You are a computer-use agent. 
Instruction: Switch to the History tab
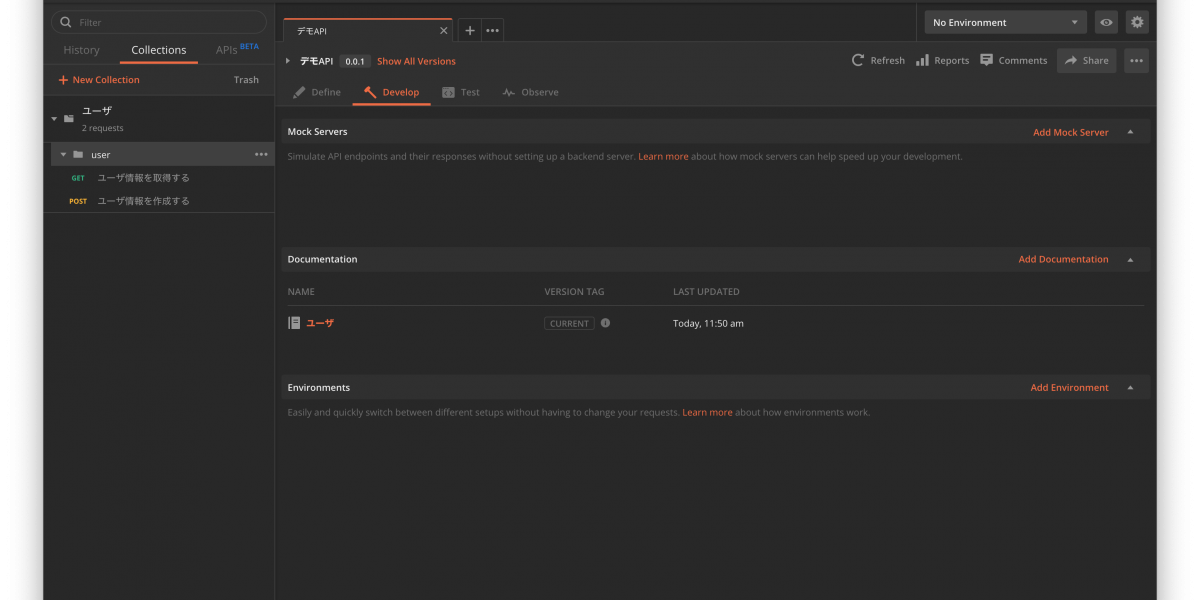coord(81,50)
